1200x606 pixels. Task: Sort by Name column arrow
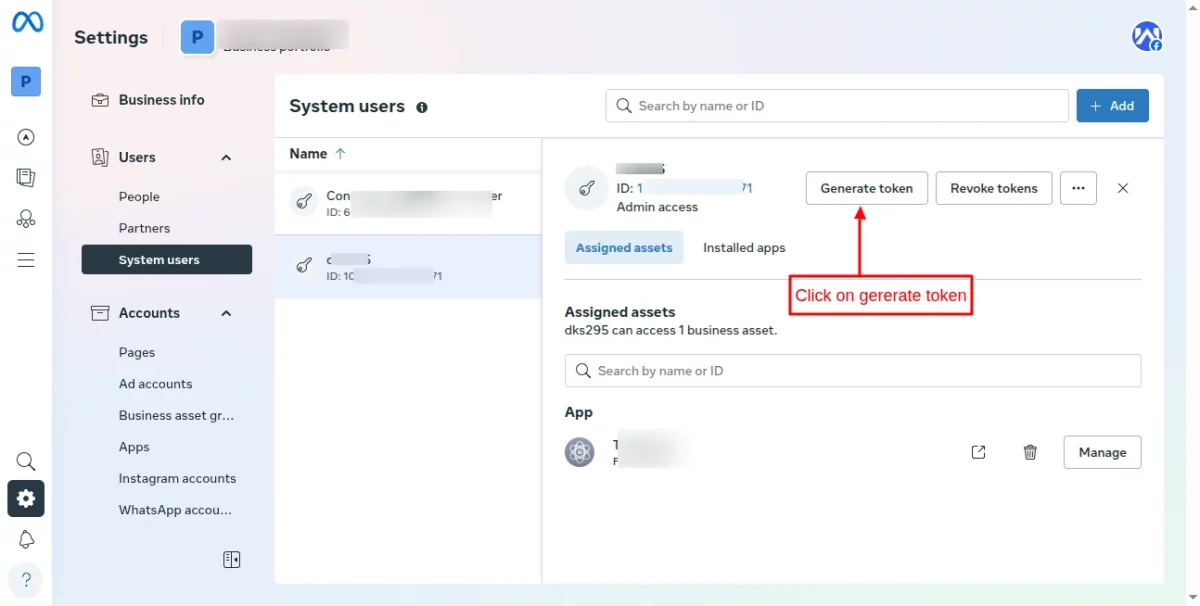click(x=338, y=153)
